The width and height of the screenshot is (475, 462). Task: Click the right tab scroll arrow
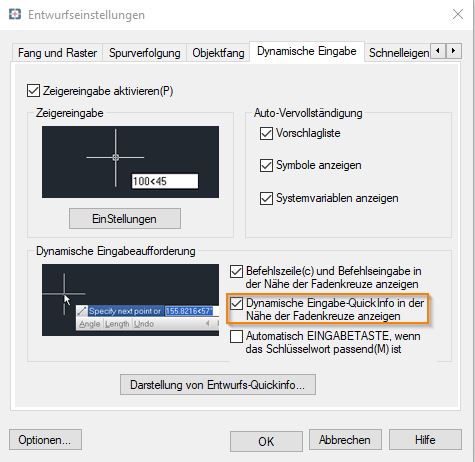[454, 51]
